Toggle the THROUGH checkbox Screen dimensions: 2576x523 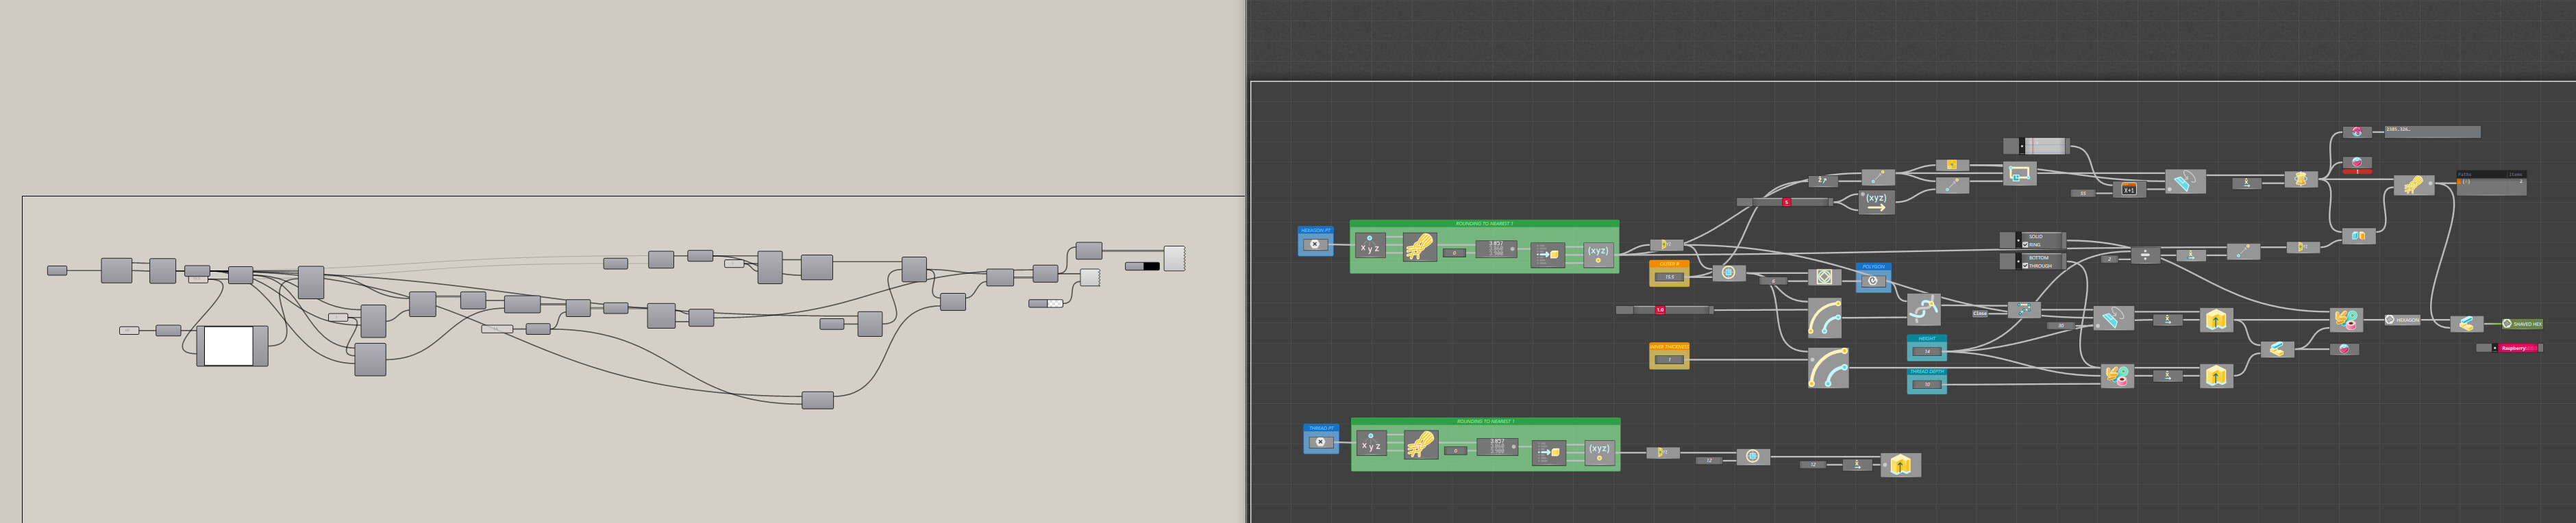point(2025,266)
